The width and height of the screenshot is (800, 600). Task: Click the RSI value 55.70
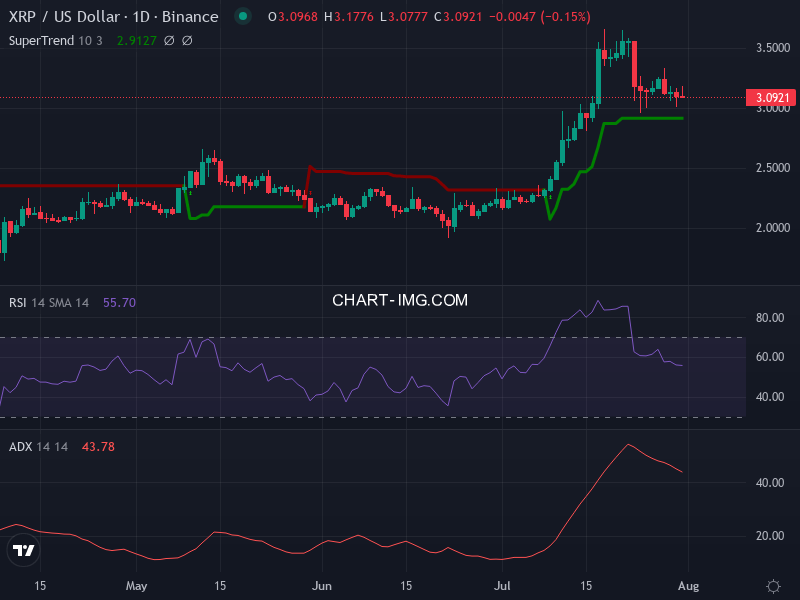pyautogui.click(x=119, y=303)
